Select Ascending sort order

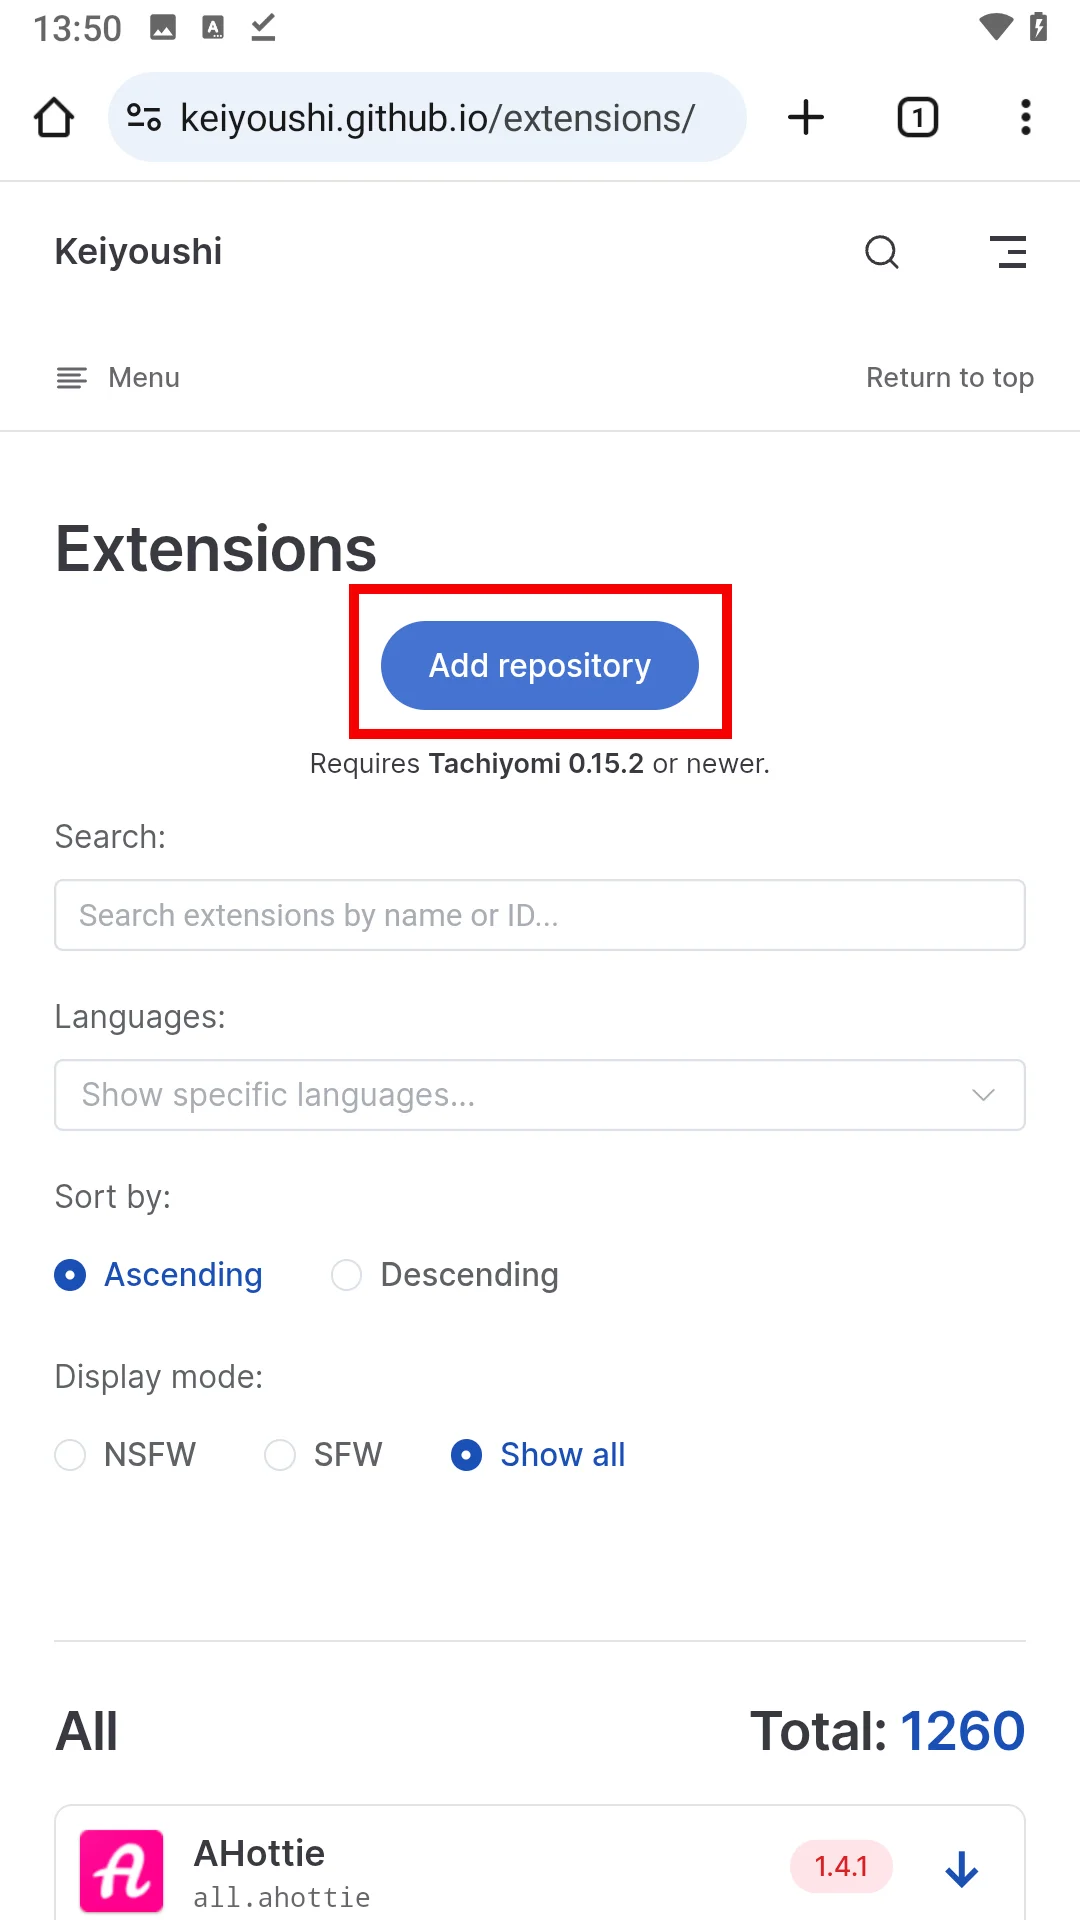pos(70,1275)
